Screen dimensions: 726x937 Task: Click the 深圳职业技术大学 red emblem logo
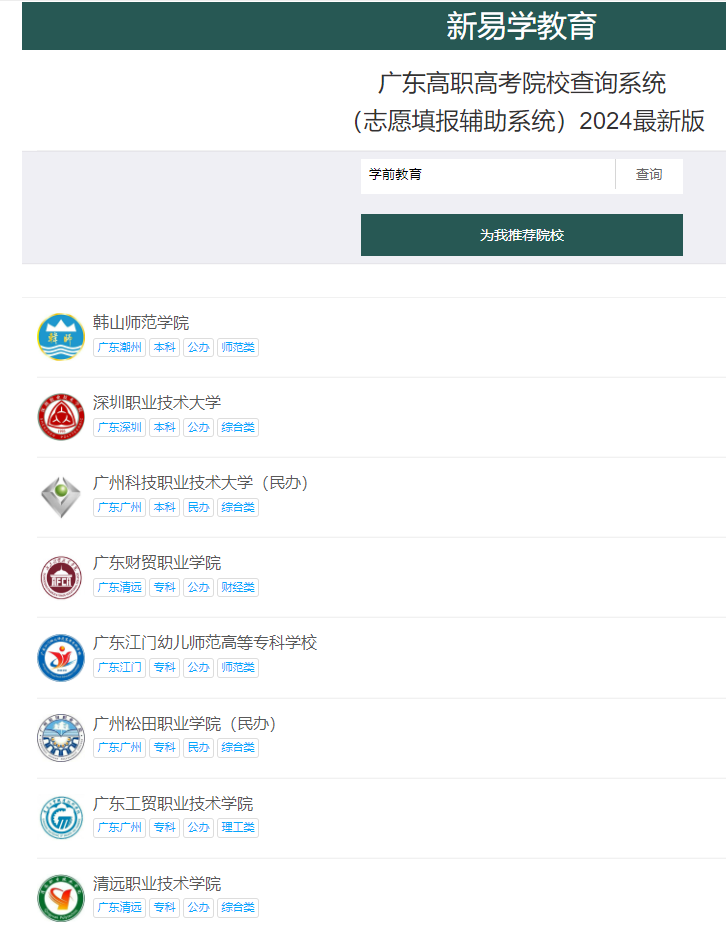[x=61, y=417]
